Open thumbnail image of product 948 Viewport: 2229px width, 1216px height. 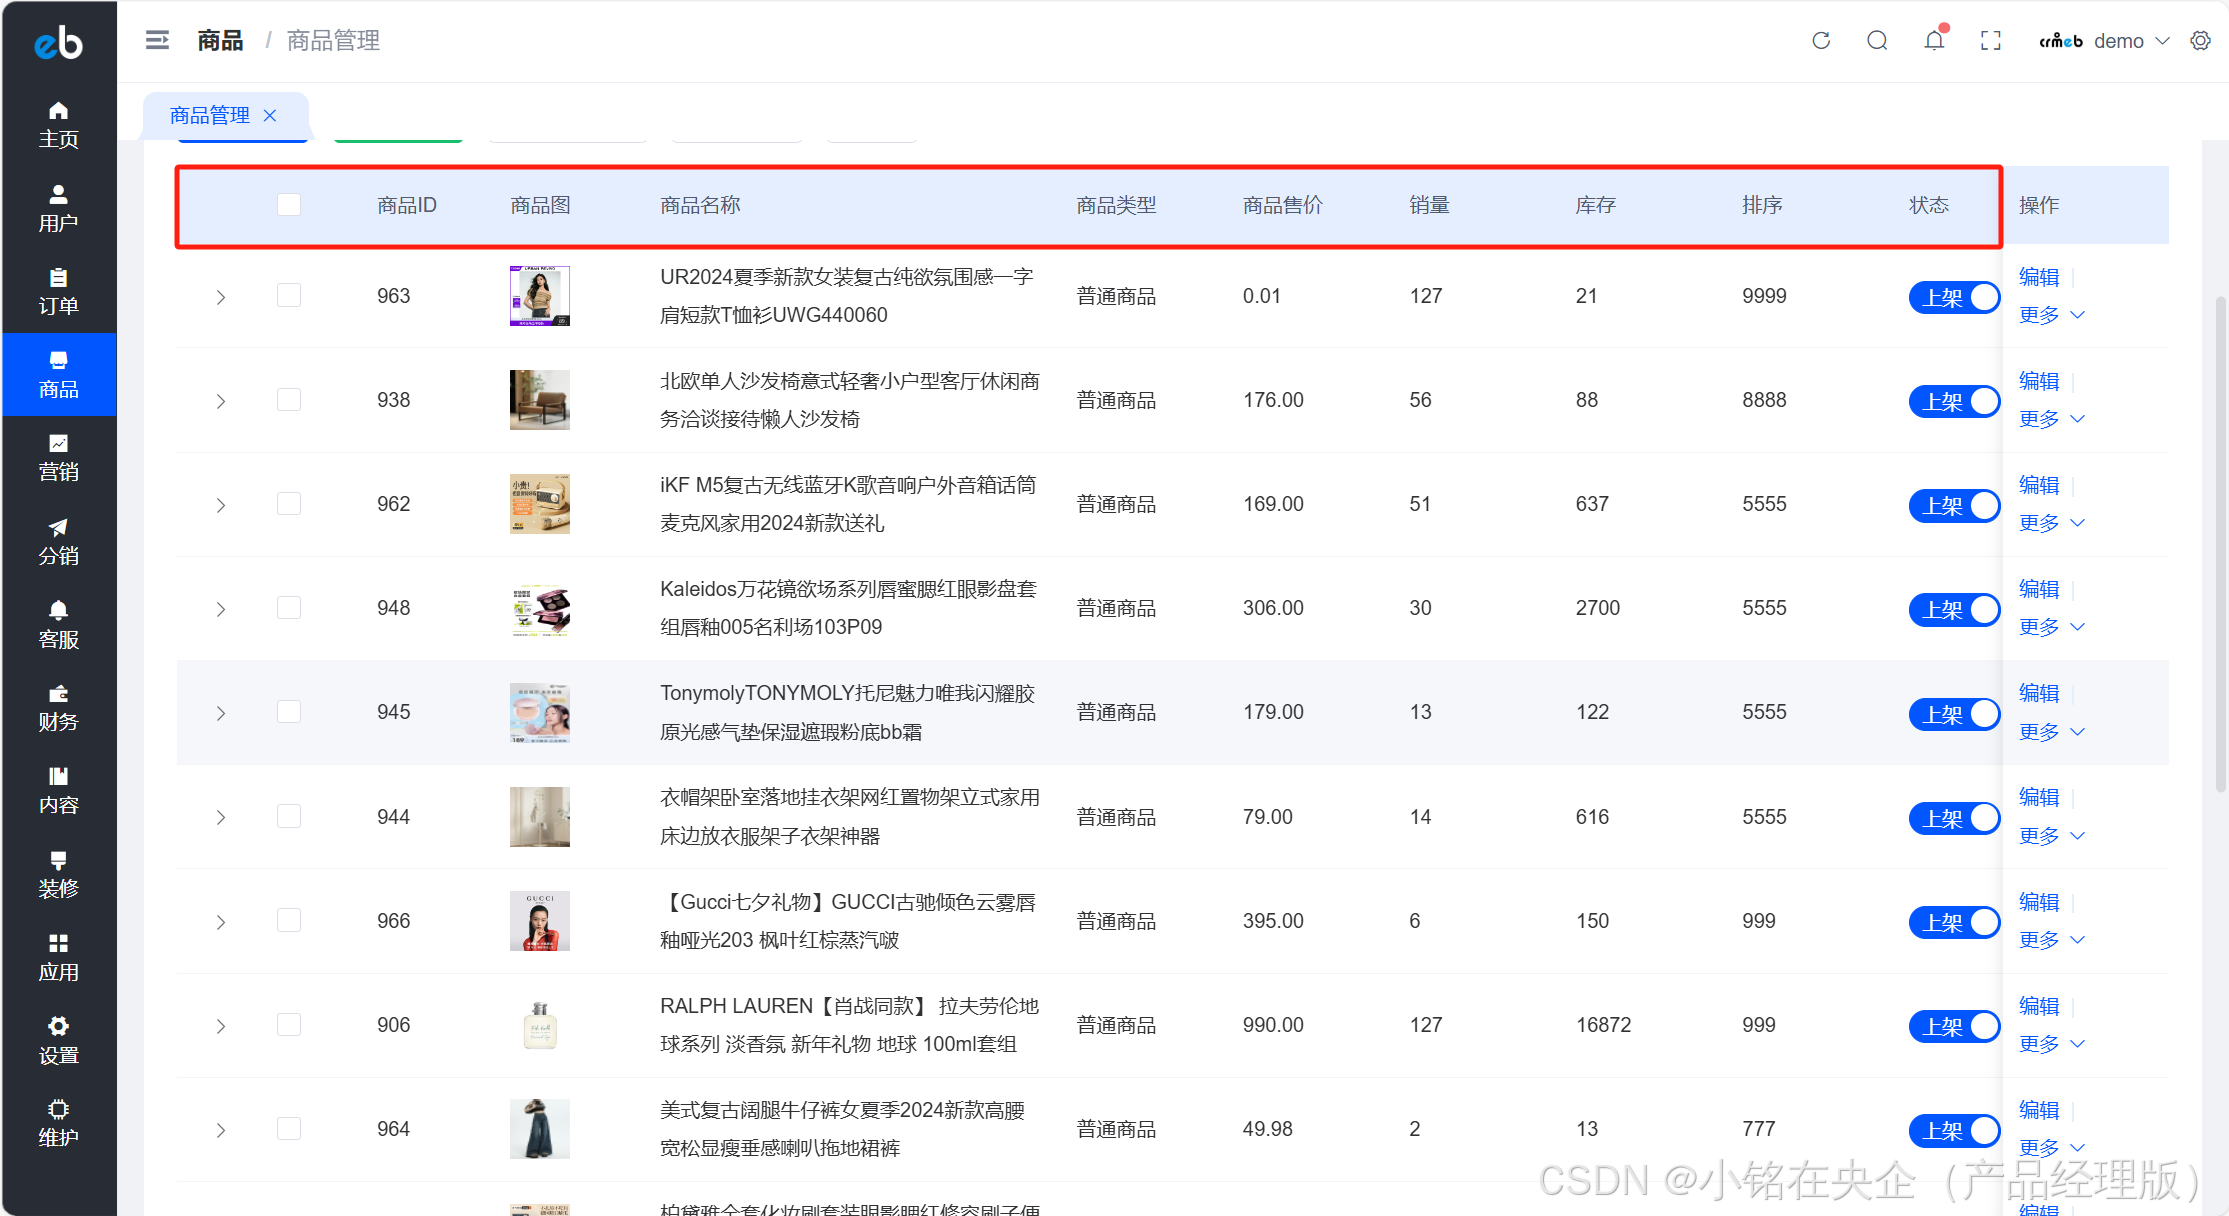pos(540,609)
